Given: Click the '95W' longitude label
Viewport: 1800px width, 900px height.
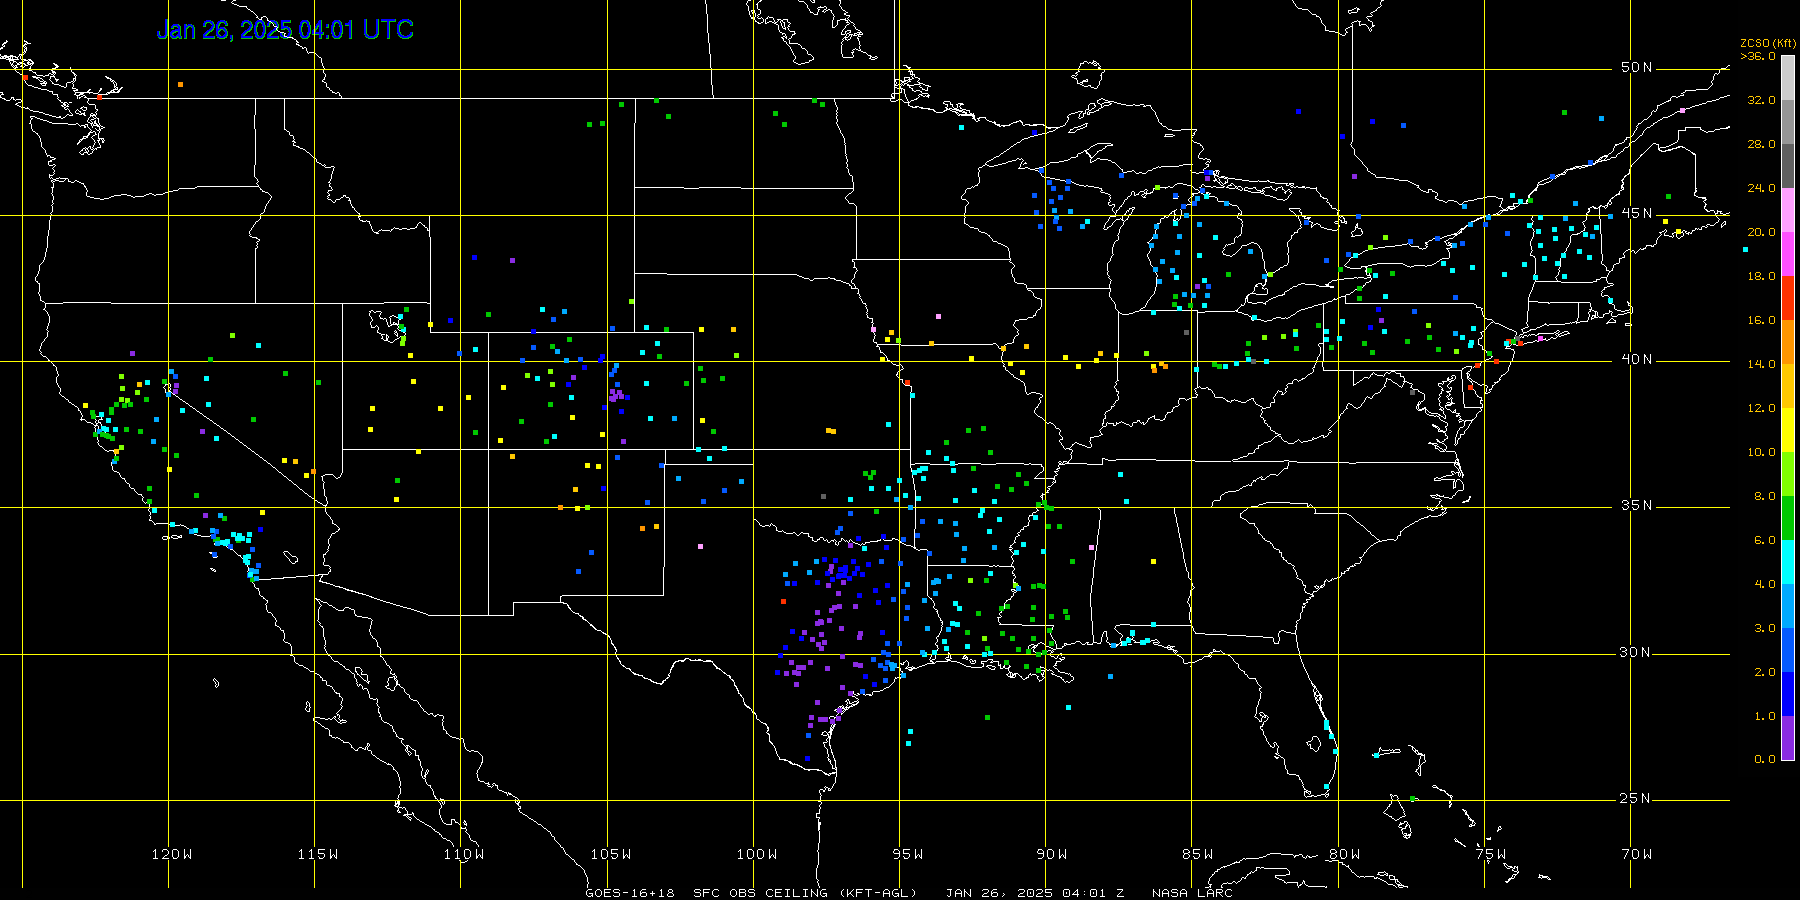Looking at the screenshot, I should coord(908,854).
